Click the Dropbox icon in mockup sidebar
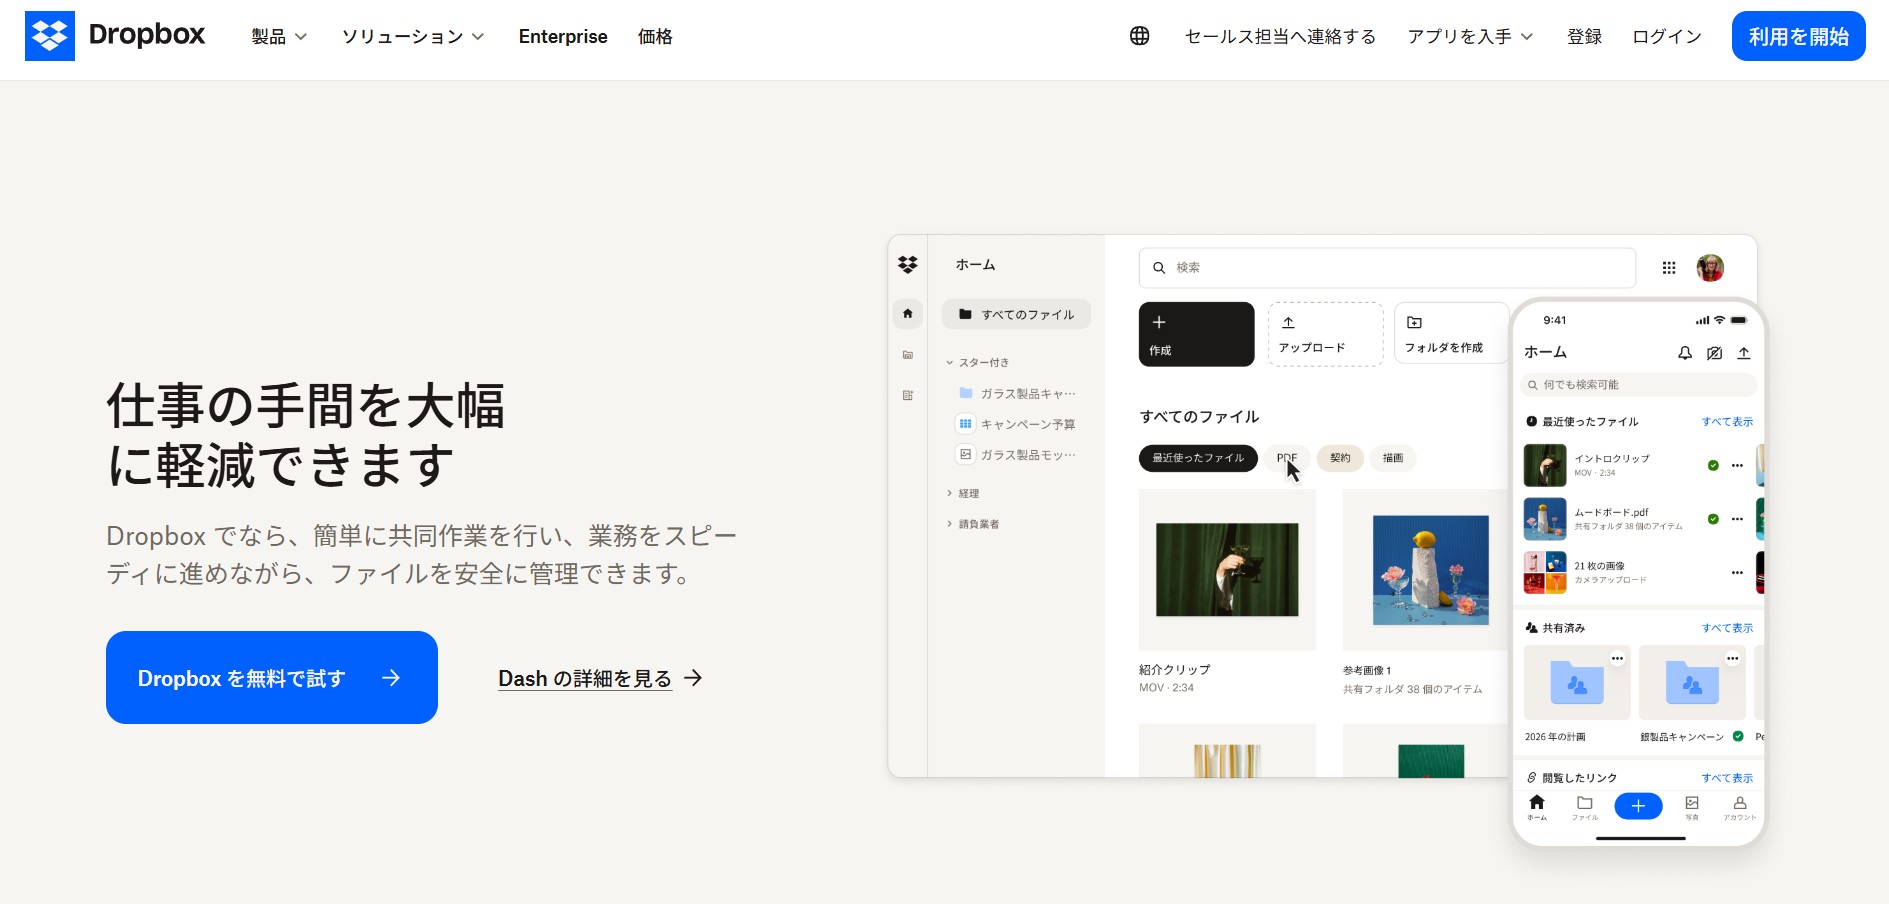The width and height of the screenshot is (1889, 904). point(907,265)
